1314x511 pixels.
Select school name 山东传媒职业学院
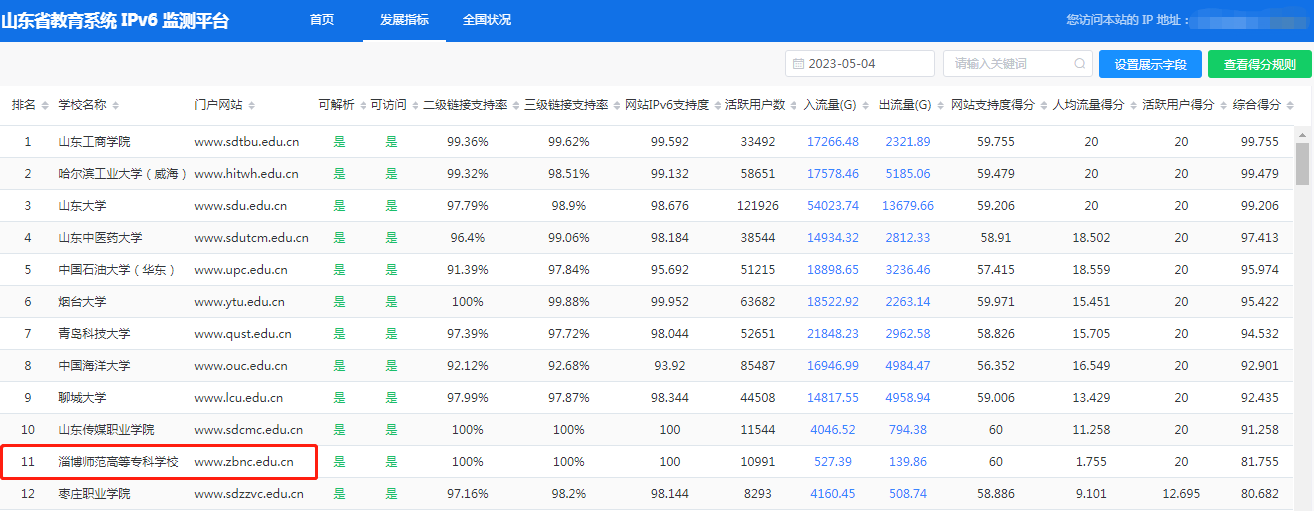106,430
